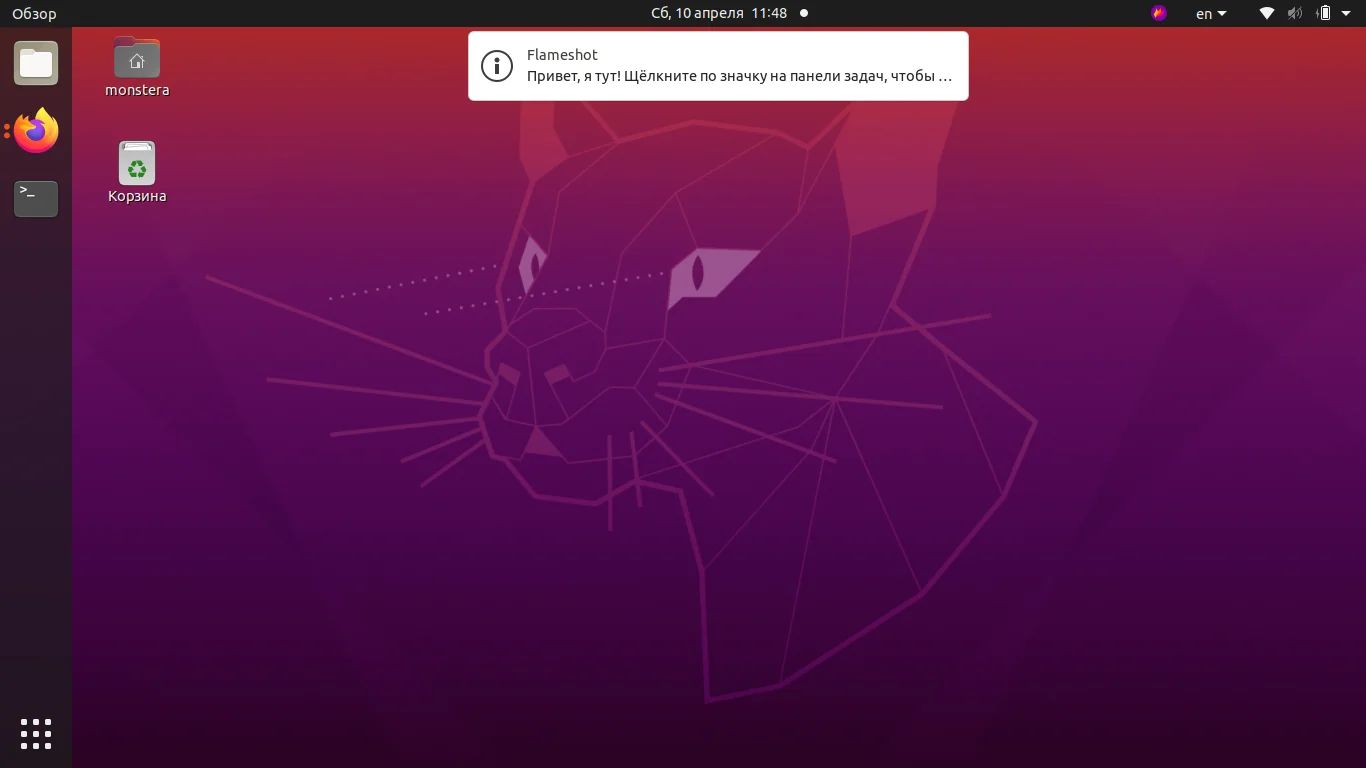1366x768 pixels.
Task: Launch Terminal from the dock
Action: point(35,199)
